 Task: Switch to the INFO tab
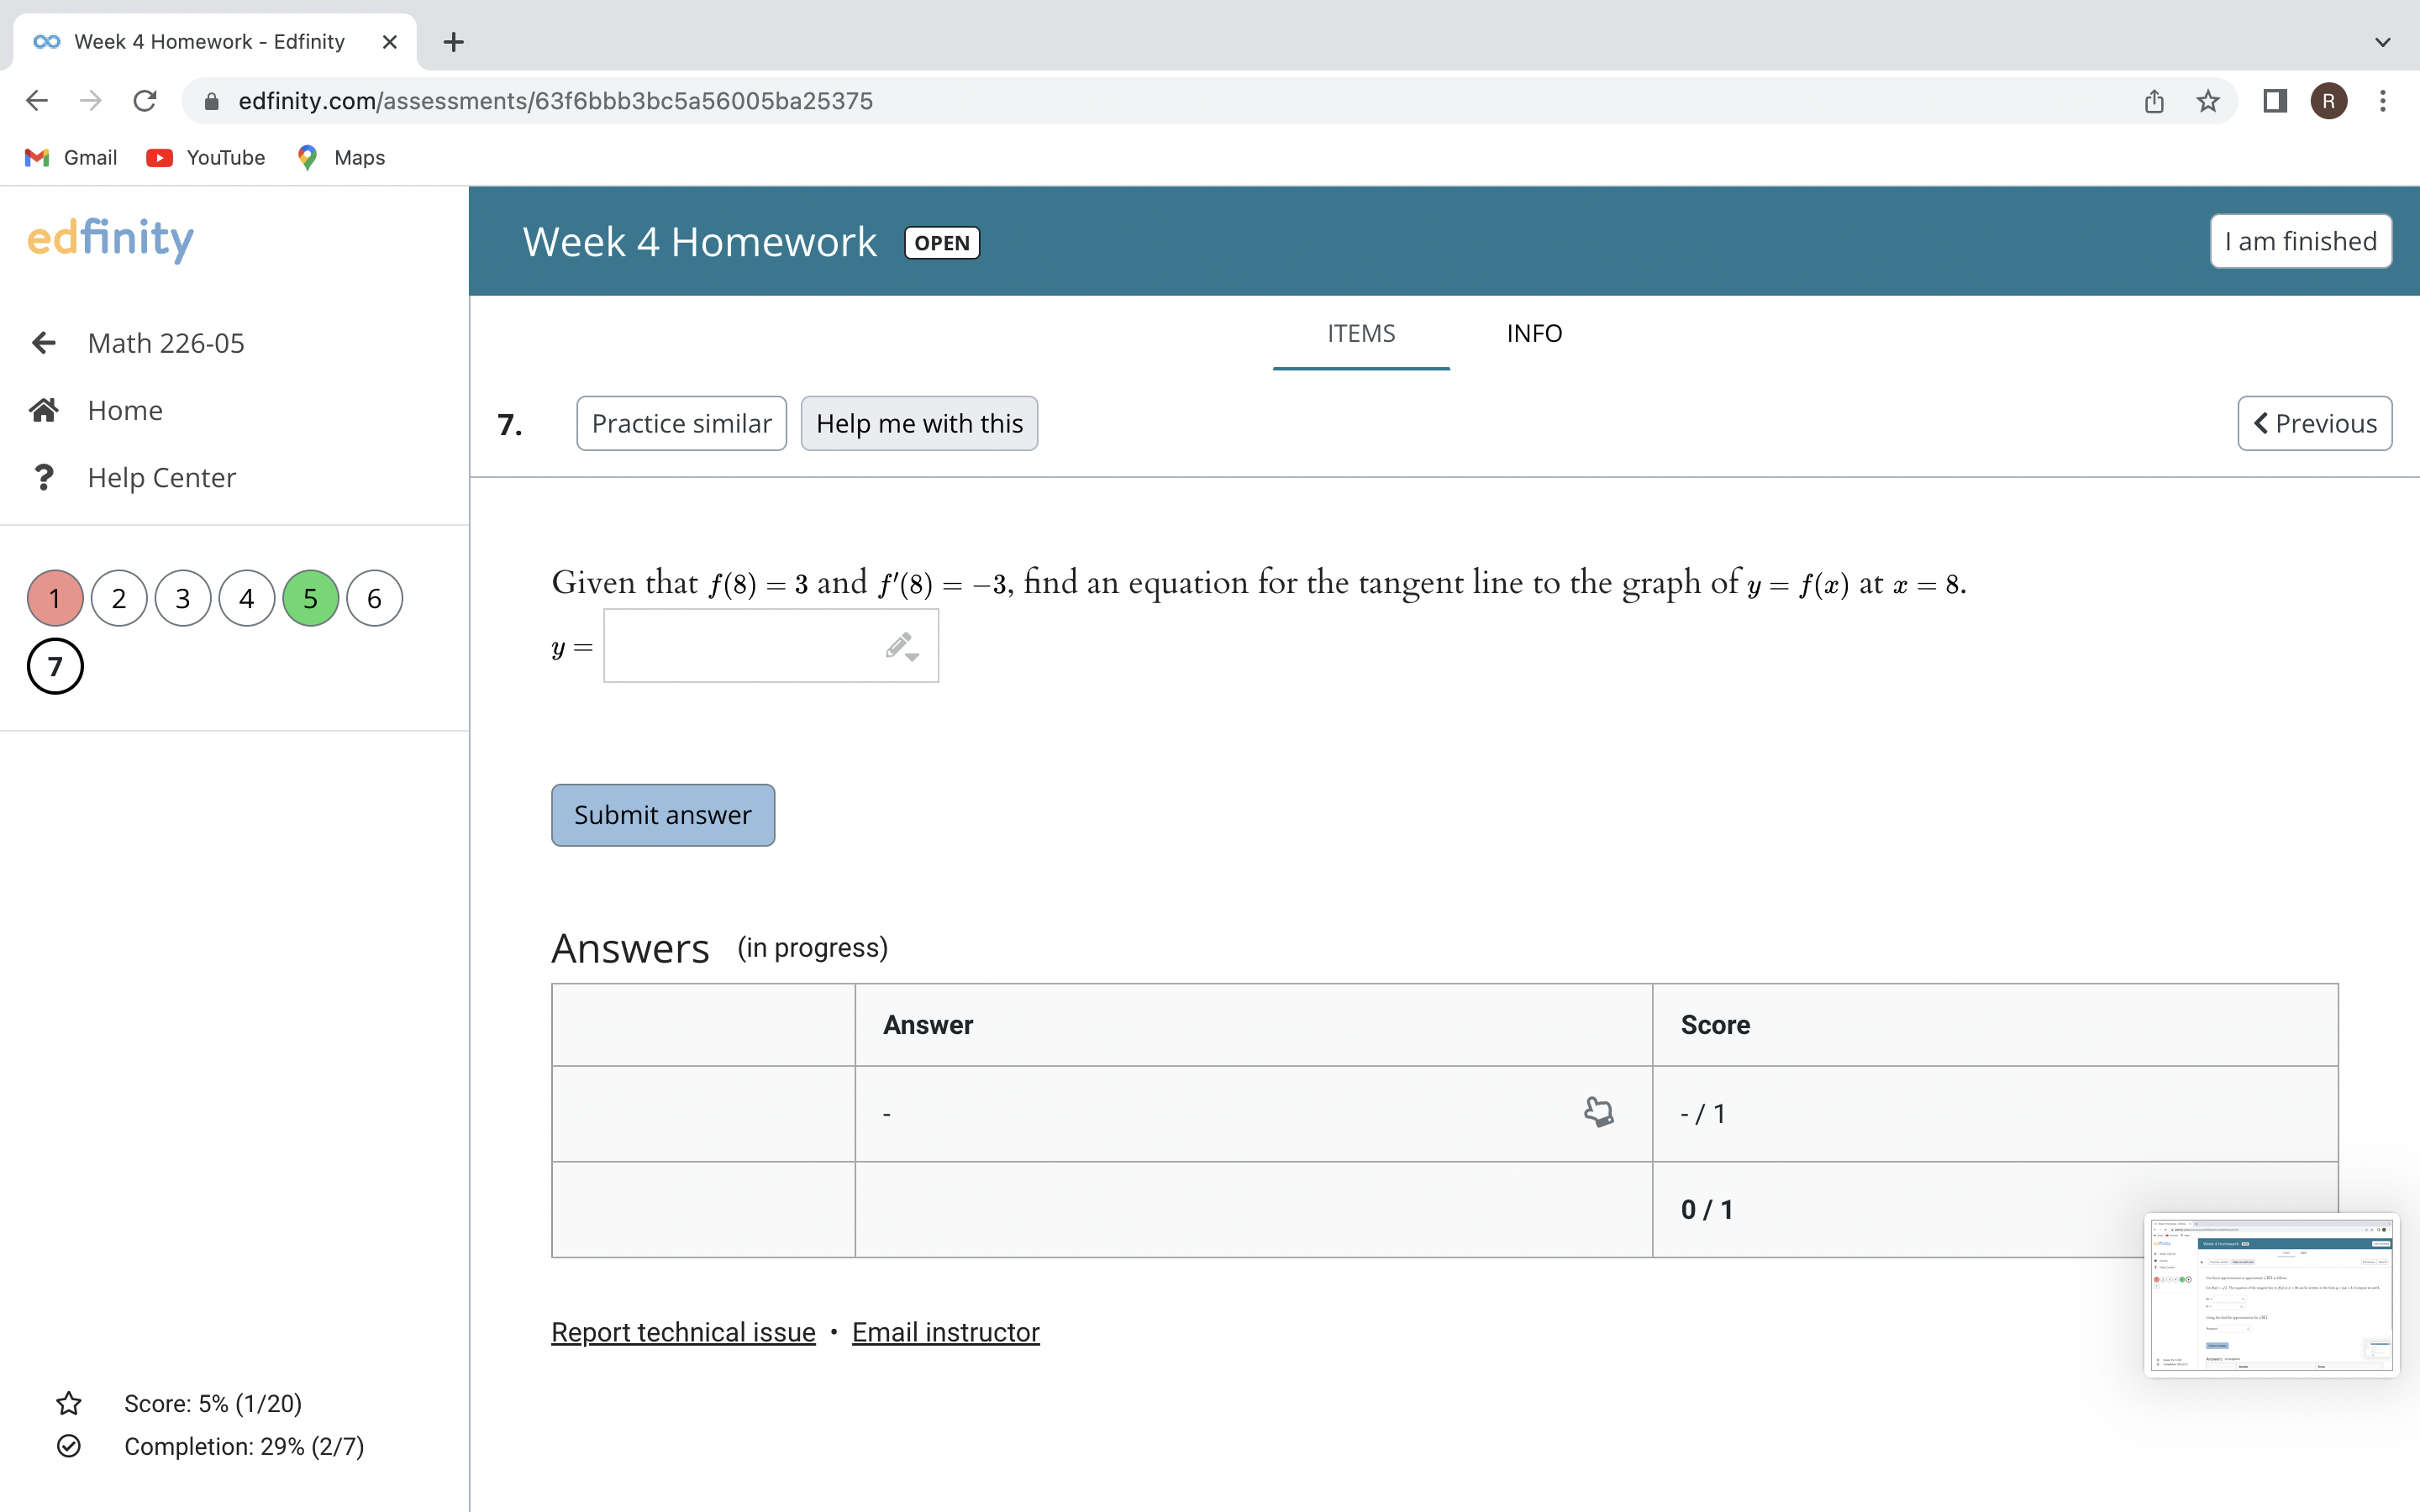tap(1534, 333)
